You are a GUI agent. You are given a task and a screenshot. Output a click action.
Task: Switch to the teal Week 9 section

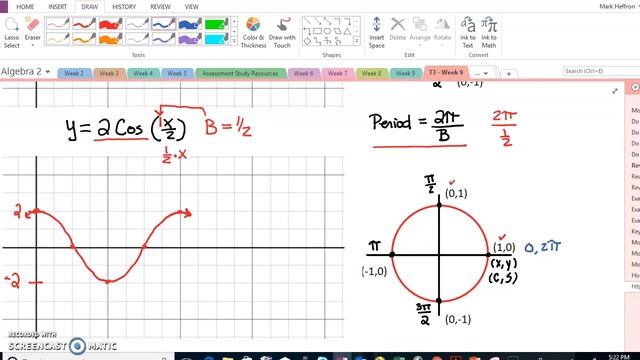[405, 73]
